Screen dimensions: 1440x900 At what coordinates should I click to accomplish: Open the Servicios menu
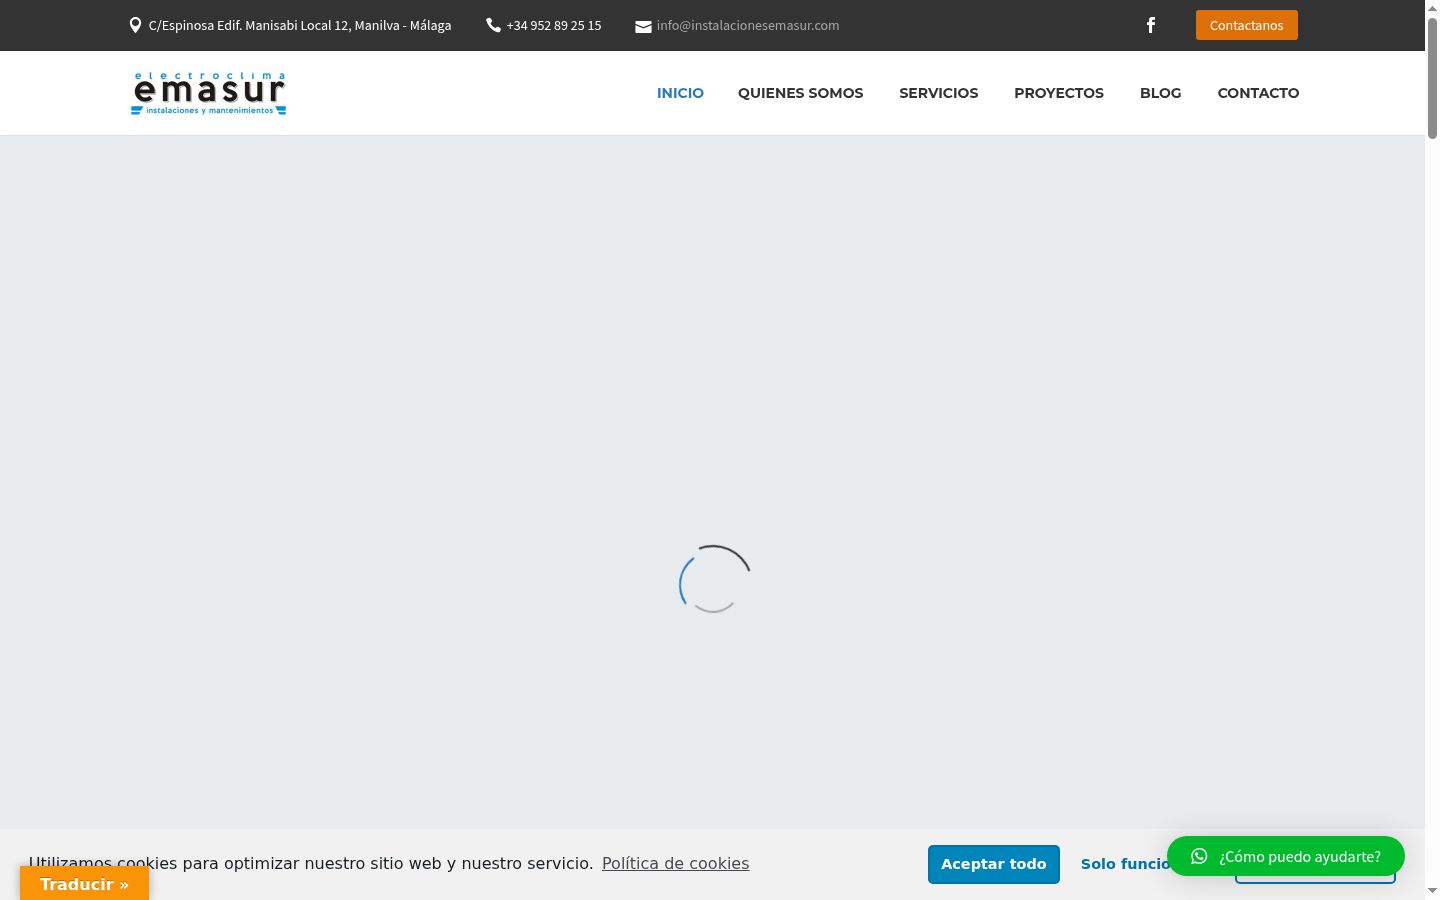(x=938, y=93)
